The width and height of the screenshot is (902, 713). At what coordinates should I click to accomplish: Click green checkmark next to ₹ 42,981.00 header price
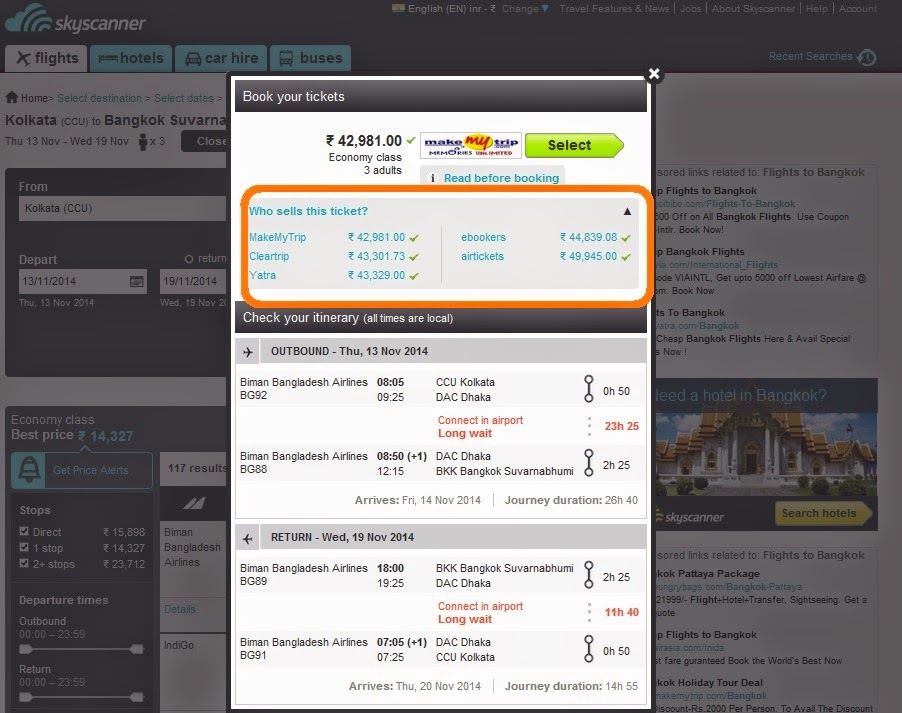[x=411, y=140]
